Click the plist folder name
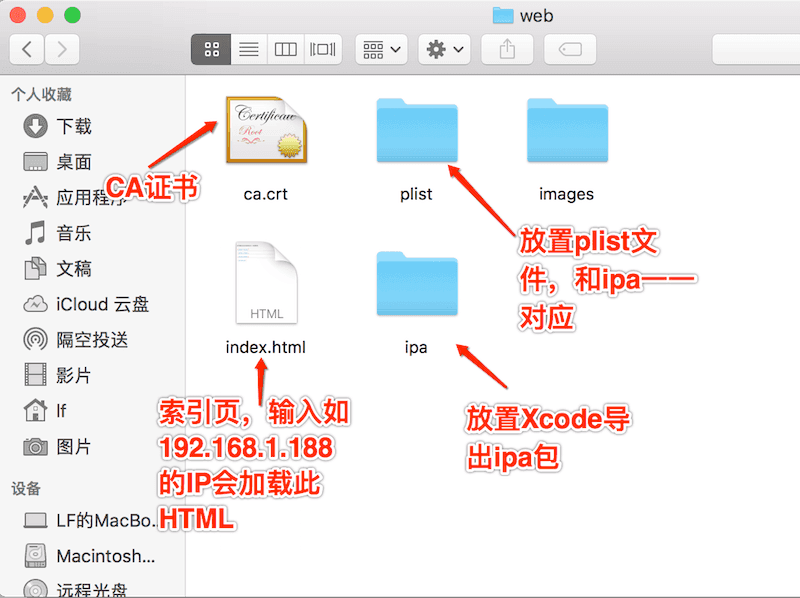The image size is (800, 598). click(x=416, y=194)
